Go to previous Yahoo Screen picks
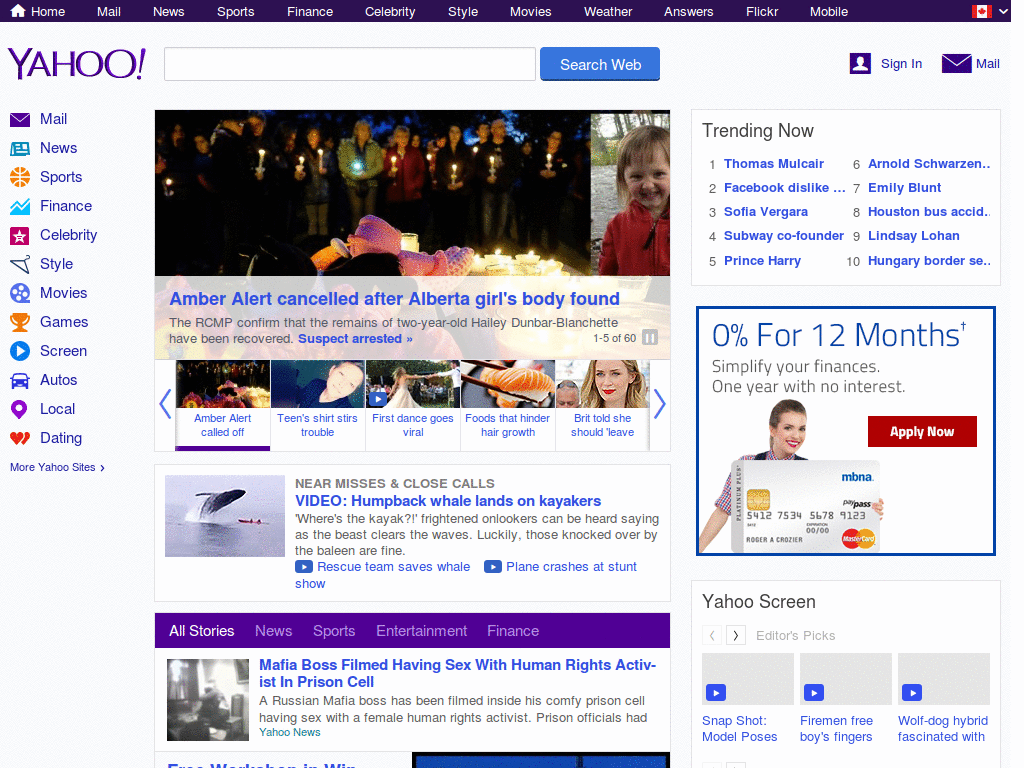The image size is (1024, 768). click(x=712, y=635)
